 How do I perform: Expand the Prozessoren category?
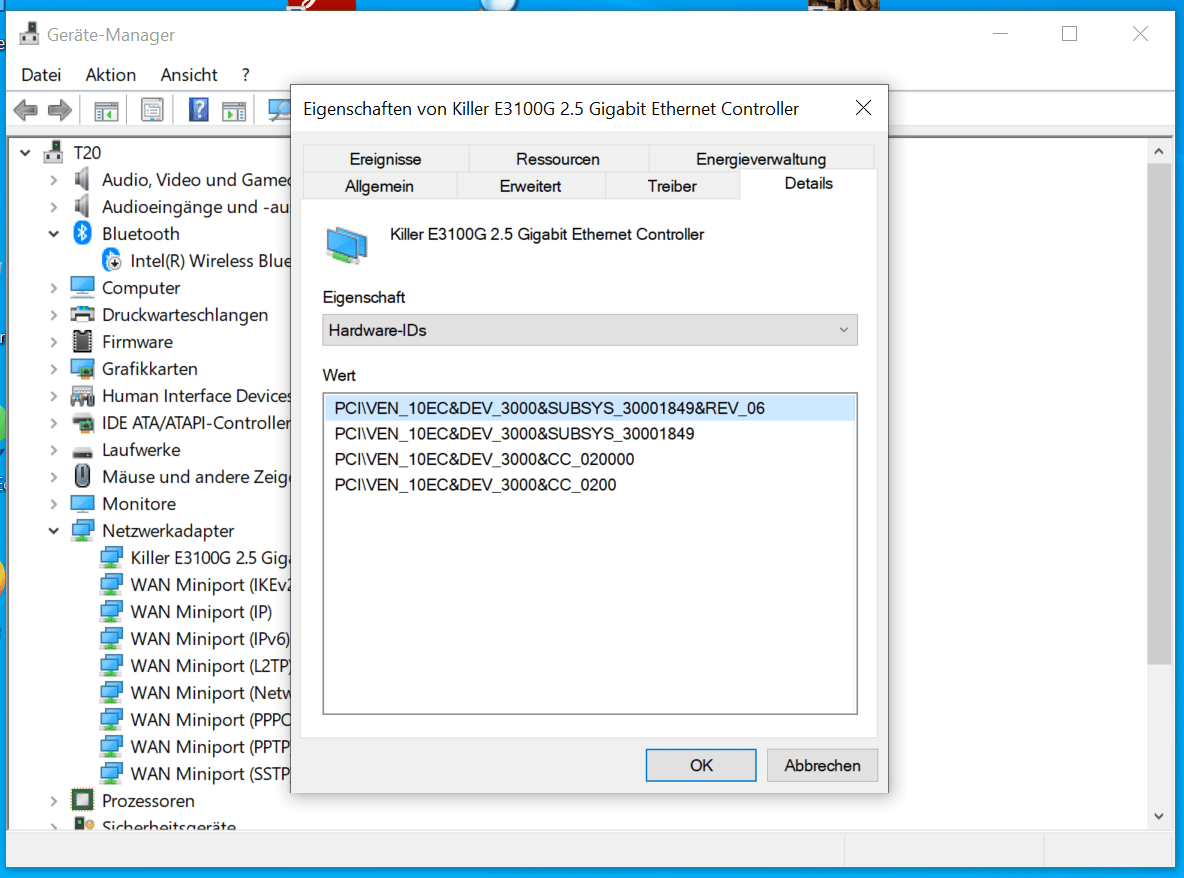pyautogui.click(x=54, y=801)
